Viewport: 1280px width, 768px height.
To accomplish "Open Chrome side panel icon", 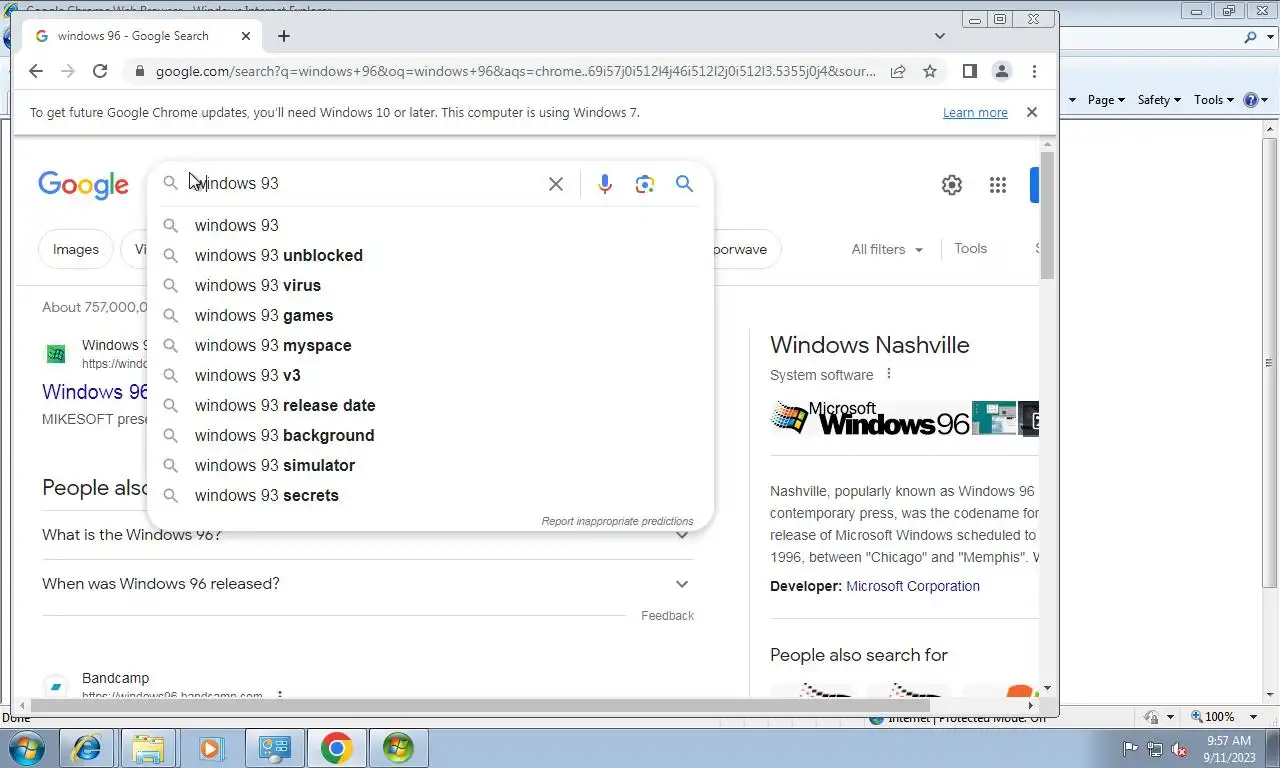I will click(x=969, y=71).
